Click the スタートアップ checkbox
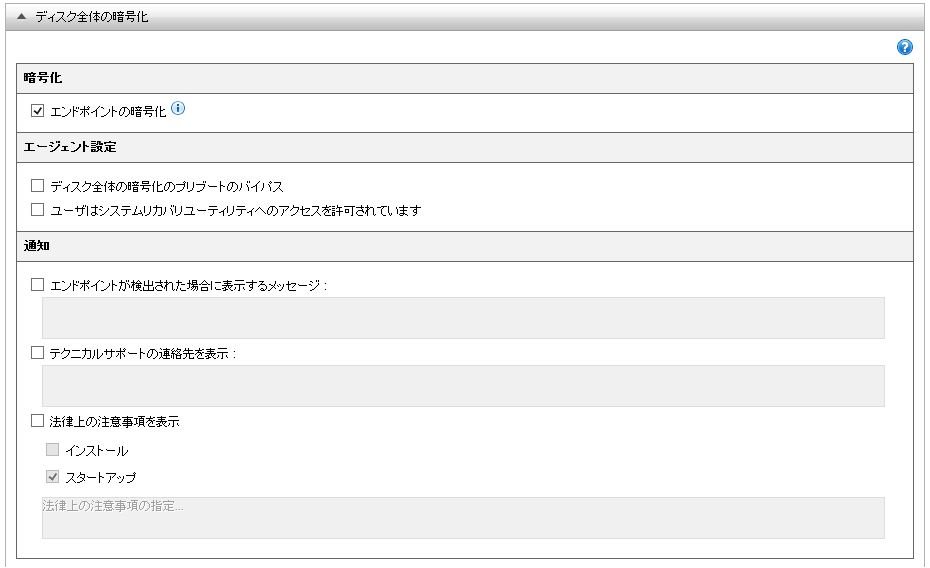The width and height of the screenshot is (930, 568). [x=53, y=477]
